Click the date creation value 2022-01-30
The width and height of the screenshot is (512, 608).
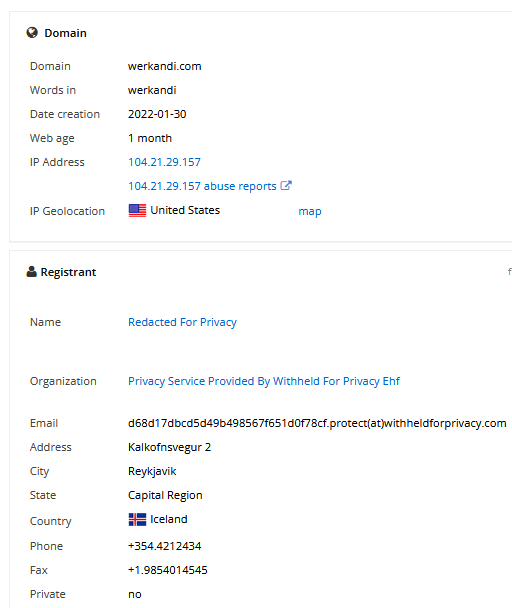[x=157, y=114]
